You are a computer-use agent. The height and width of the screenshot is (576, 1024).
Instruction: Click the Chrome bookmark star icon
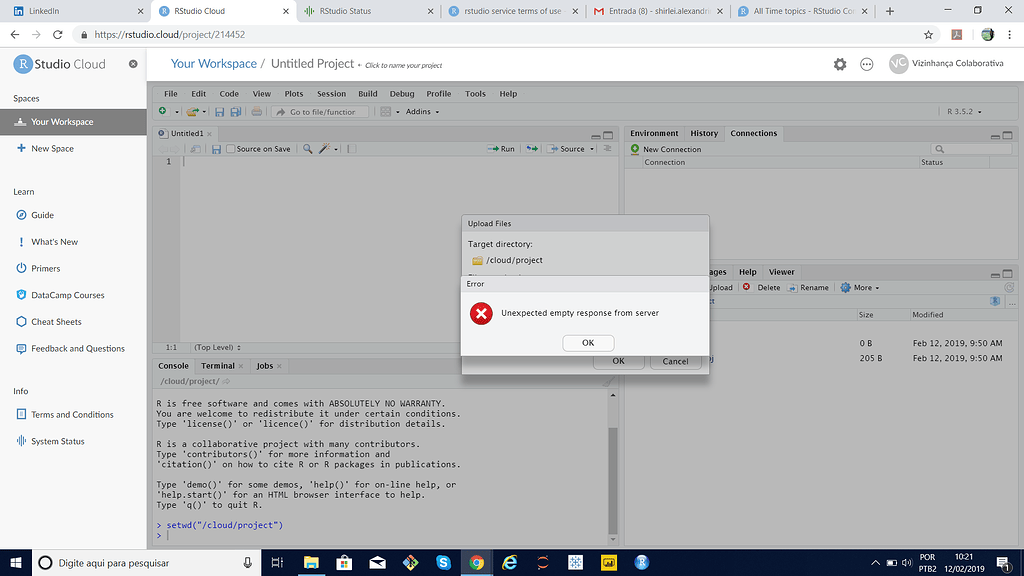928,35
